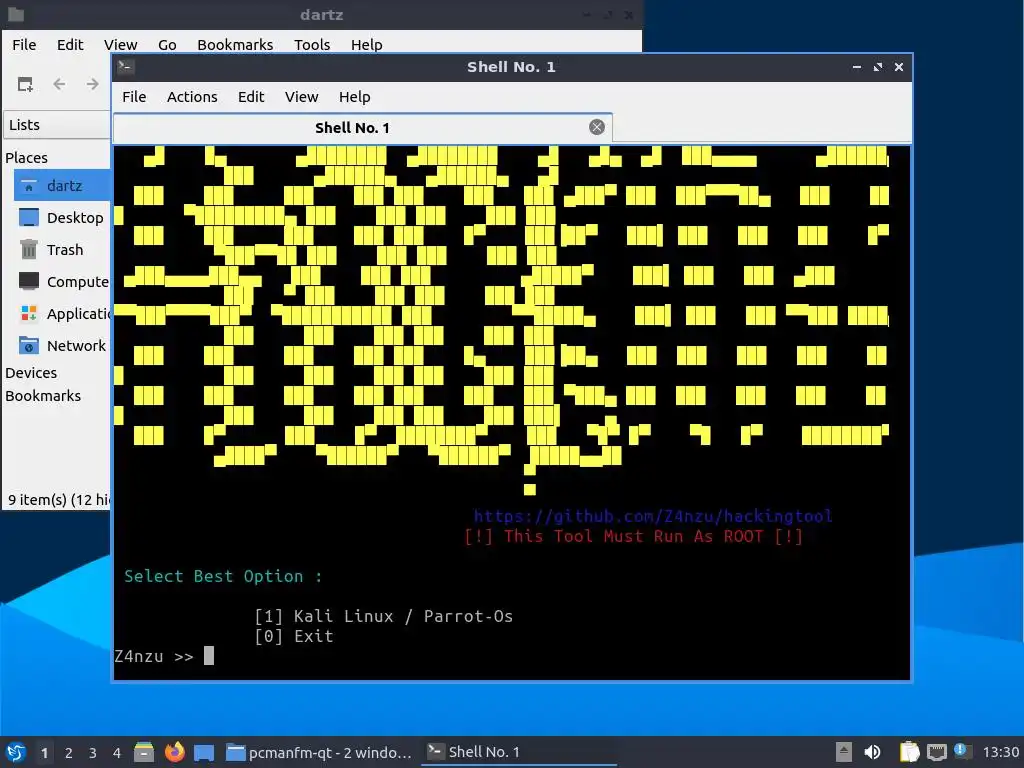The image size is (1024, 768).
Task: Open the Edit menu in the dartz file manager
Action: (70, 45)
